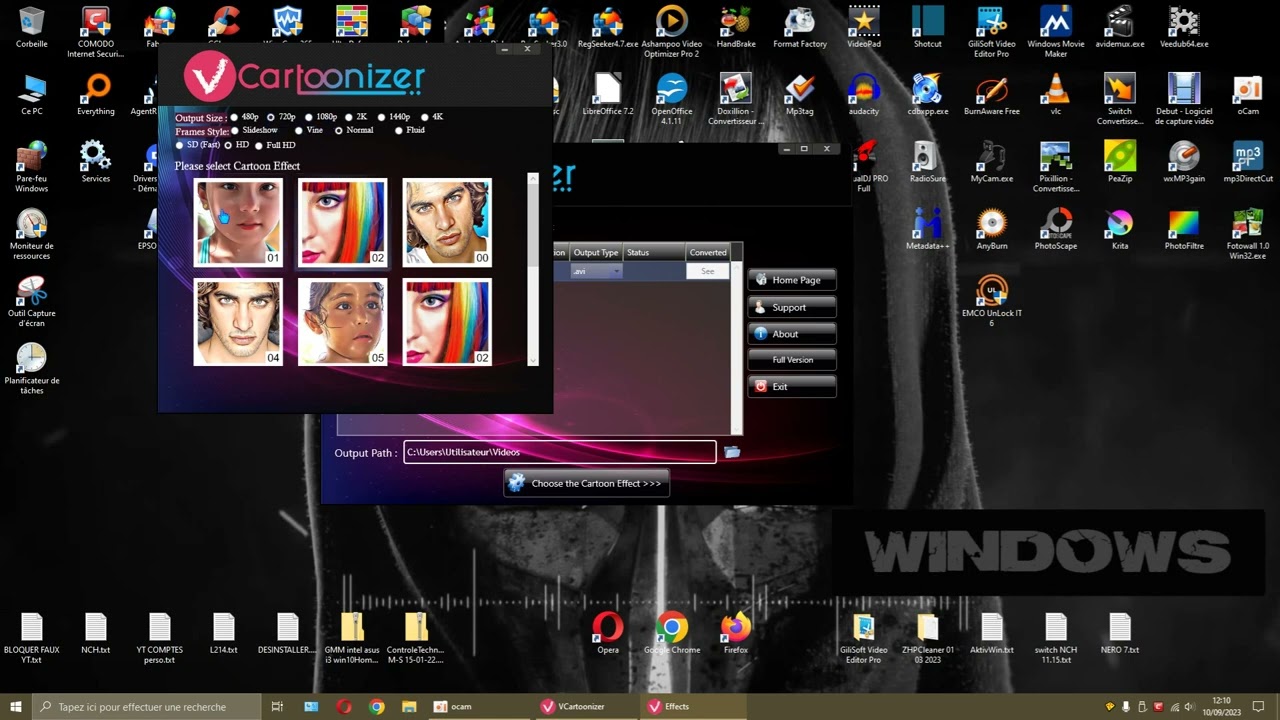
Task: Launch Mp3tag from the desktop
Action: pos(800,95)
